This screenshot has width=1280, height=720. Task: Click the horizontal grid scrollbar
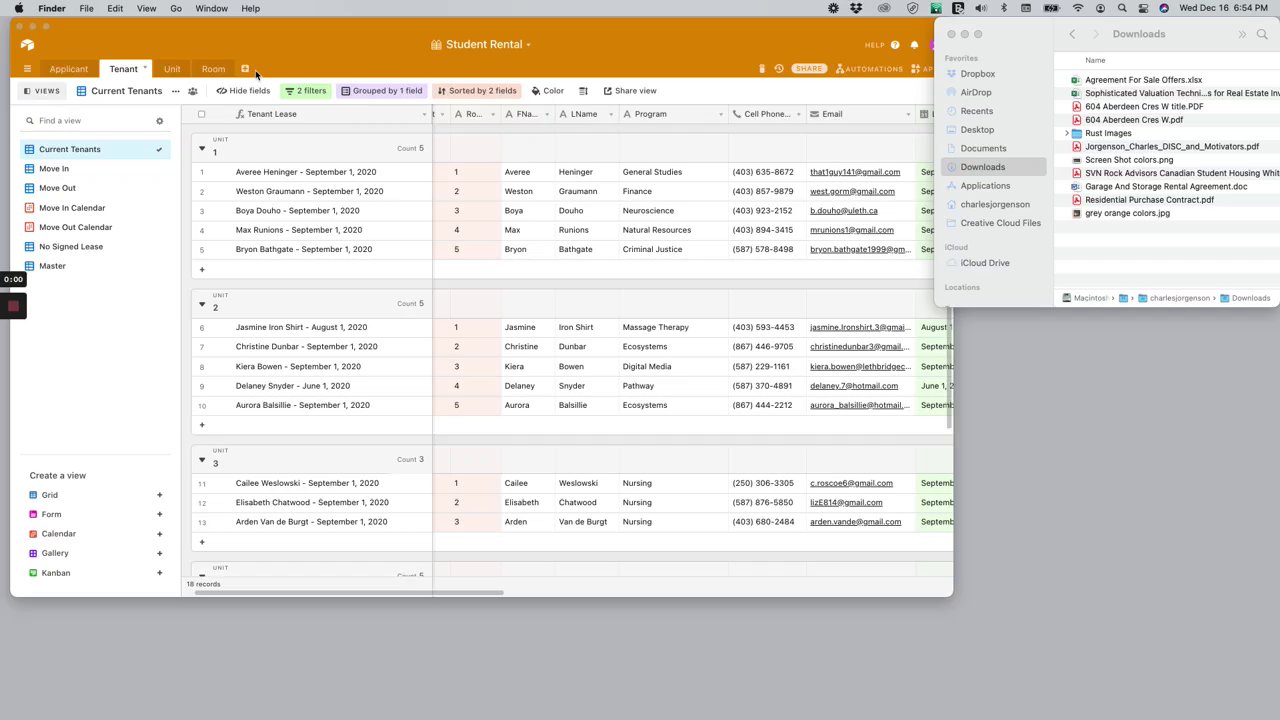350,593
